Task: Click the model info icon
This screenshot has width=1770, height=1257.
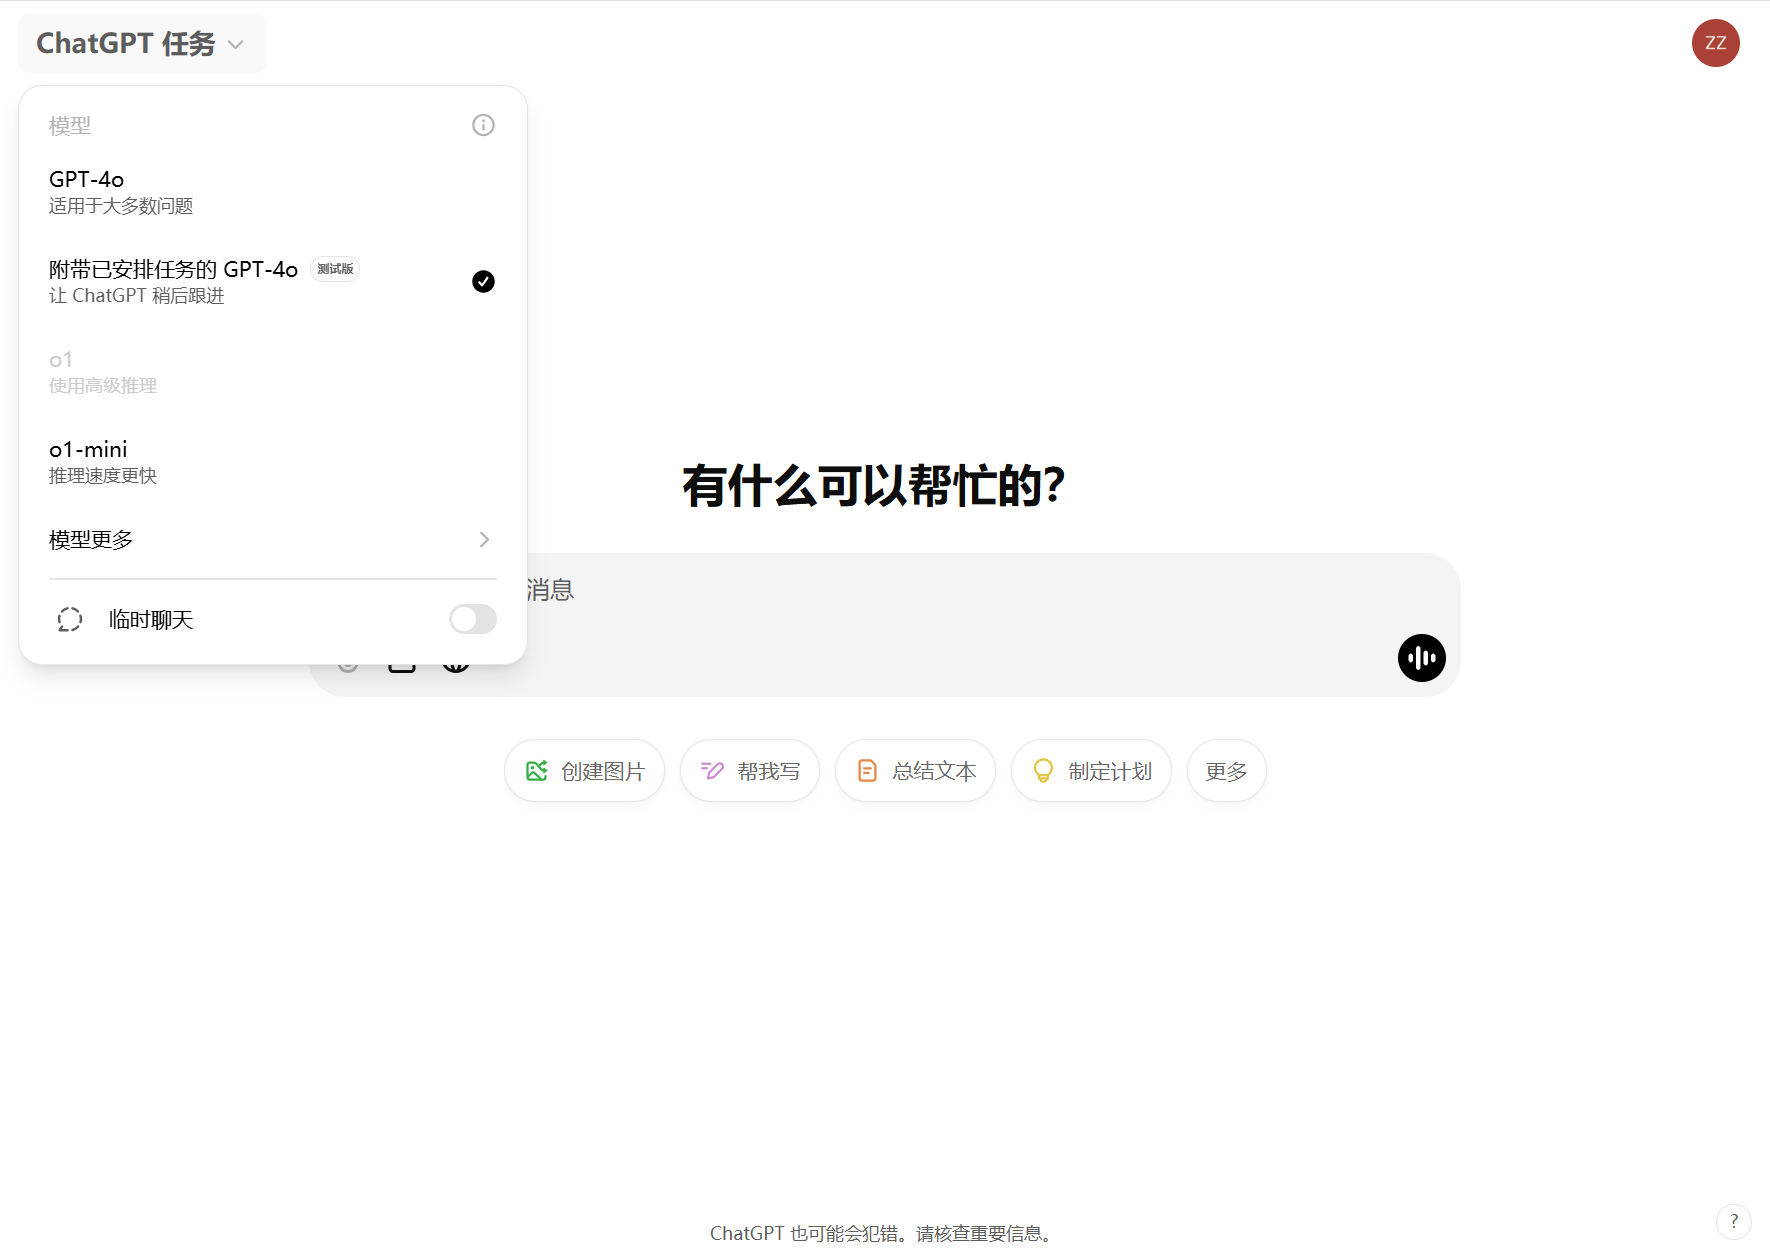Action: click(483, 125)
